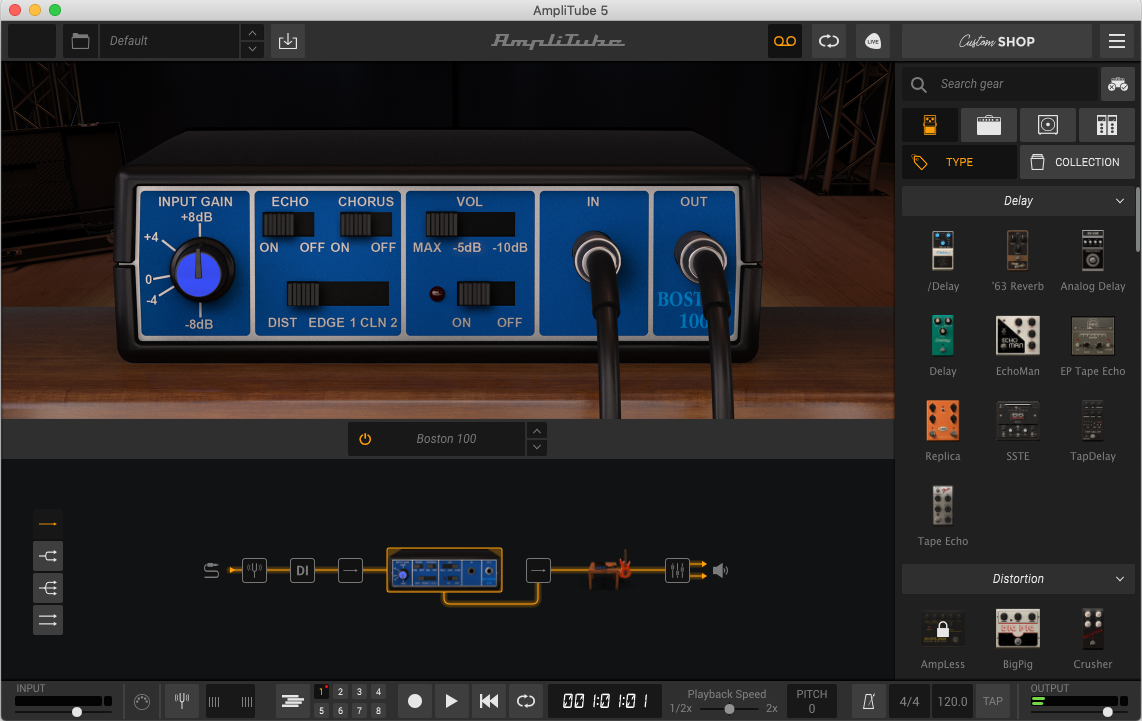Click the up arrow next to Boston 100
This screenshot has width=1142, height=721.
click(x=537, y=431)
